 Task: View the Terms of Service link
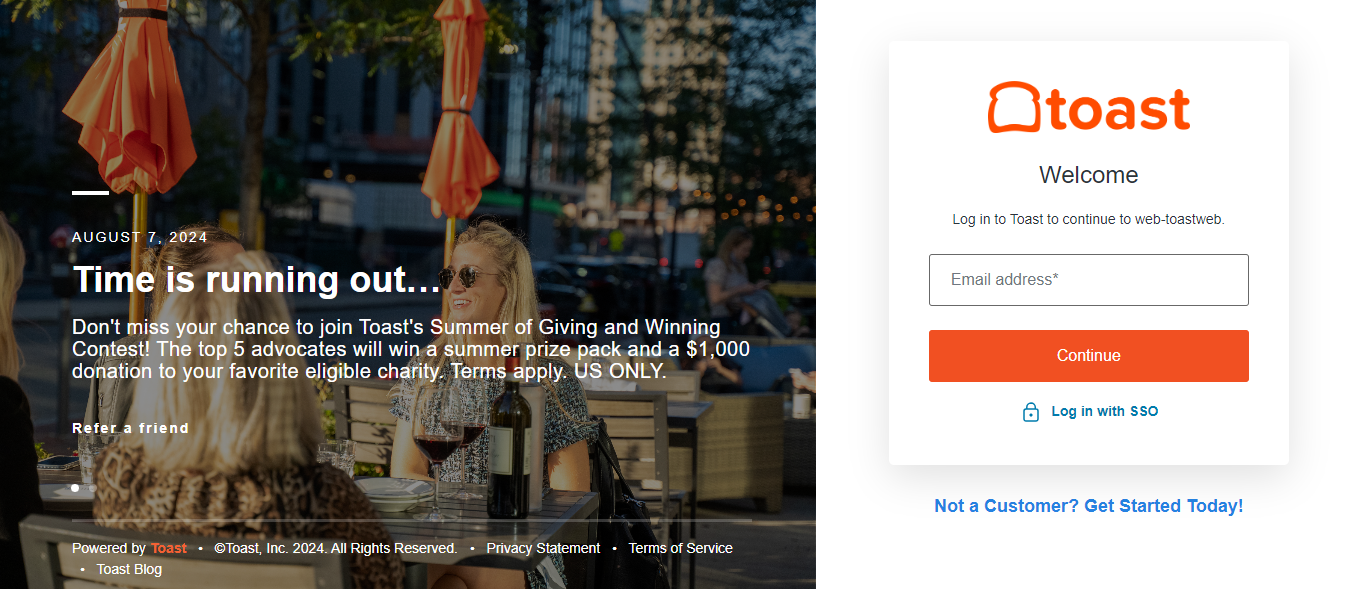point(680,548)
